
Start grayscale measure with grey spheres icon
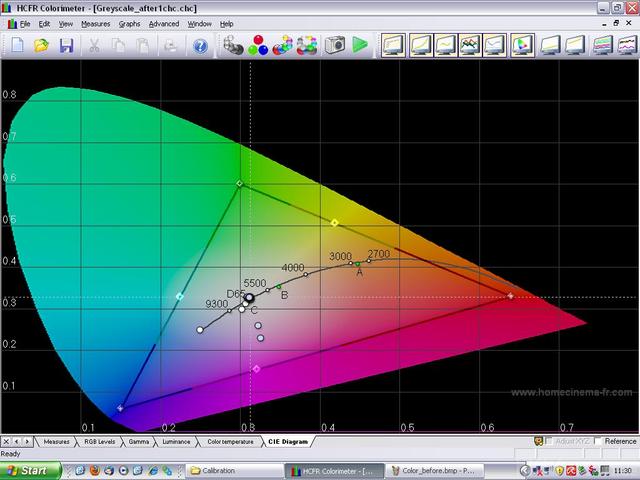(233, 45)
